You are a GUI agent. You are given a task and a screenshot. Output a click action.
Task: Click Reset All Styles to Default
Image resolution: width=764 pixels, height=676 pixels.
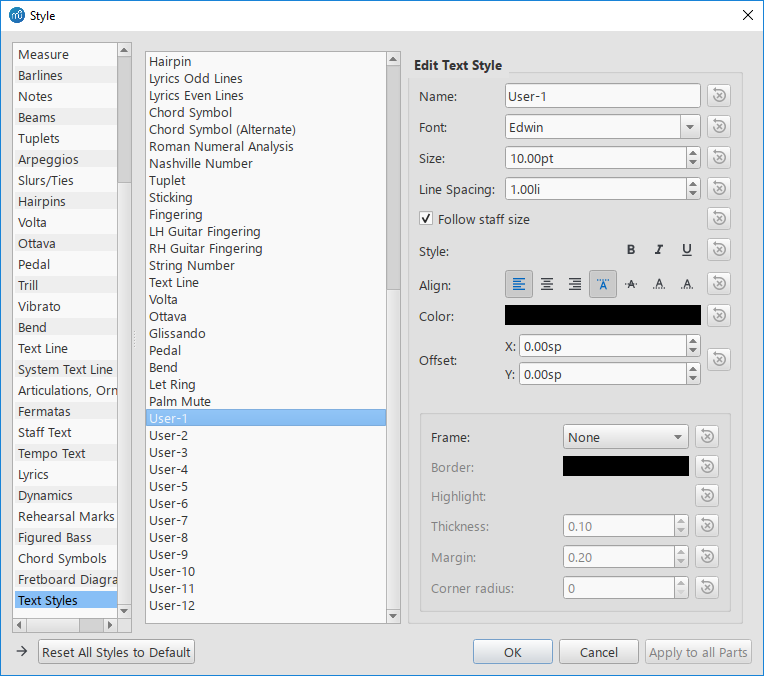(116, 652)
